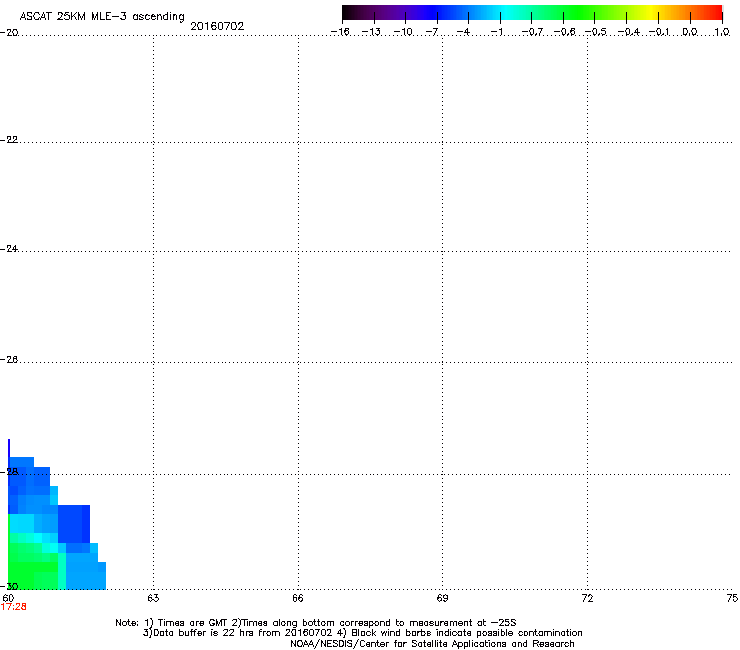Image resolution: width=740 pixels, height=650 pixels.
Task: Click the -28 latitude axis label
Action: [9, 472]
